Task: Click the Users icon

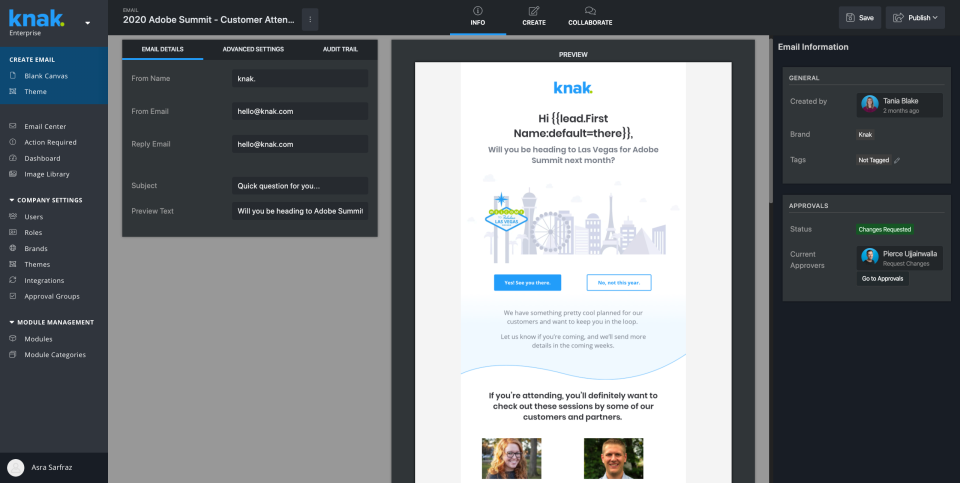Action: pyautogui.click(x=13, y=217)
